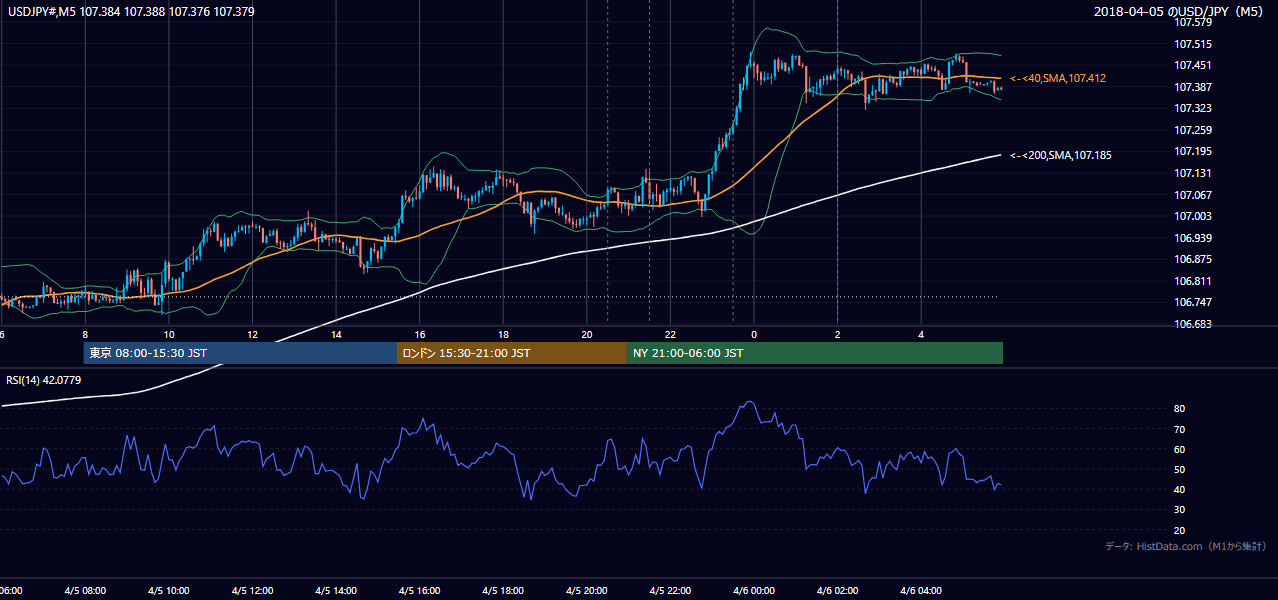Click the RSI scale value 30
The image size is (1278, 600).
point(1180,510)
